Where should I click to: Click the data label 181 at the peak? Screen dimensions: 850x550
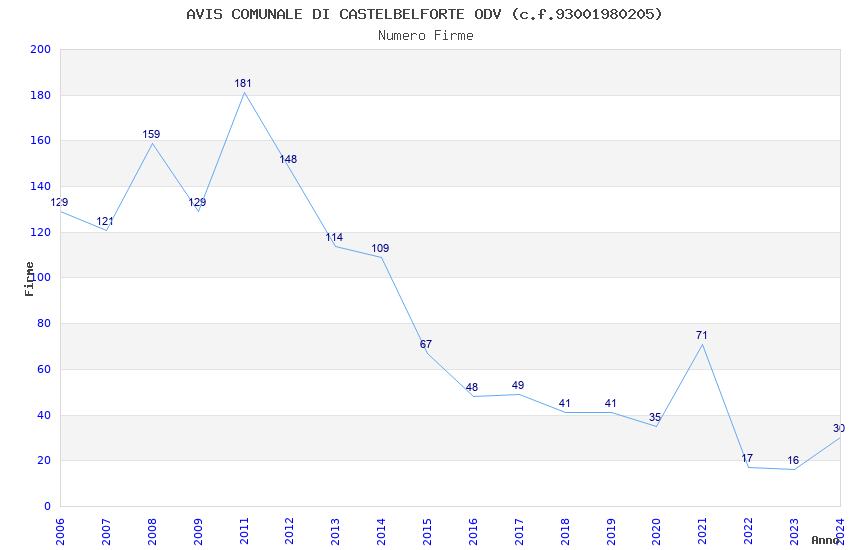(x=243, y=83)
